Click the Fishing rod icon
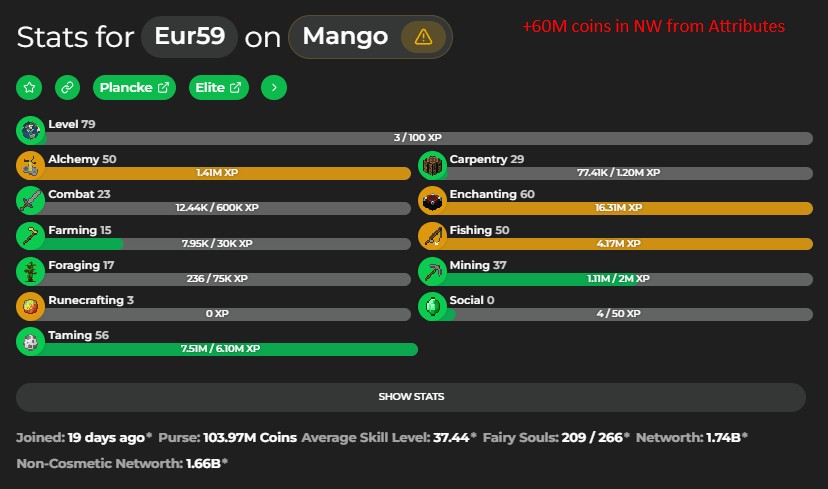 pos(432,236)
